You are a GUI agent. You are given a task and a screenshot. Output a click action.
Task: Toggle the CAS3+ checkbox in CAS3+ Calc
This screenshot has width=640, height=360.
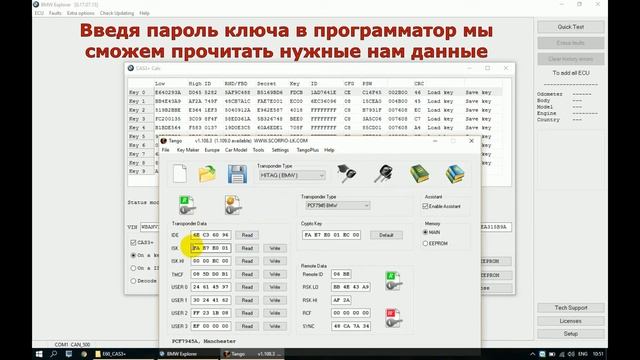coord(133,242)
